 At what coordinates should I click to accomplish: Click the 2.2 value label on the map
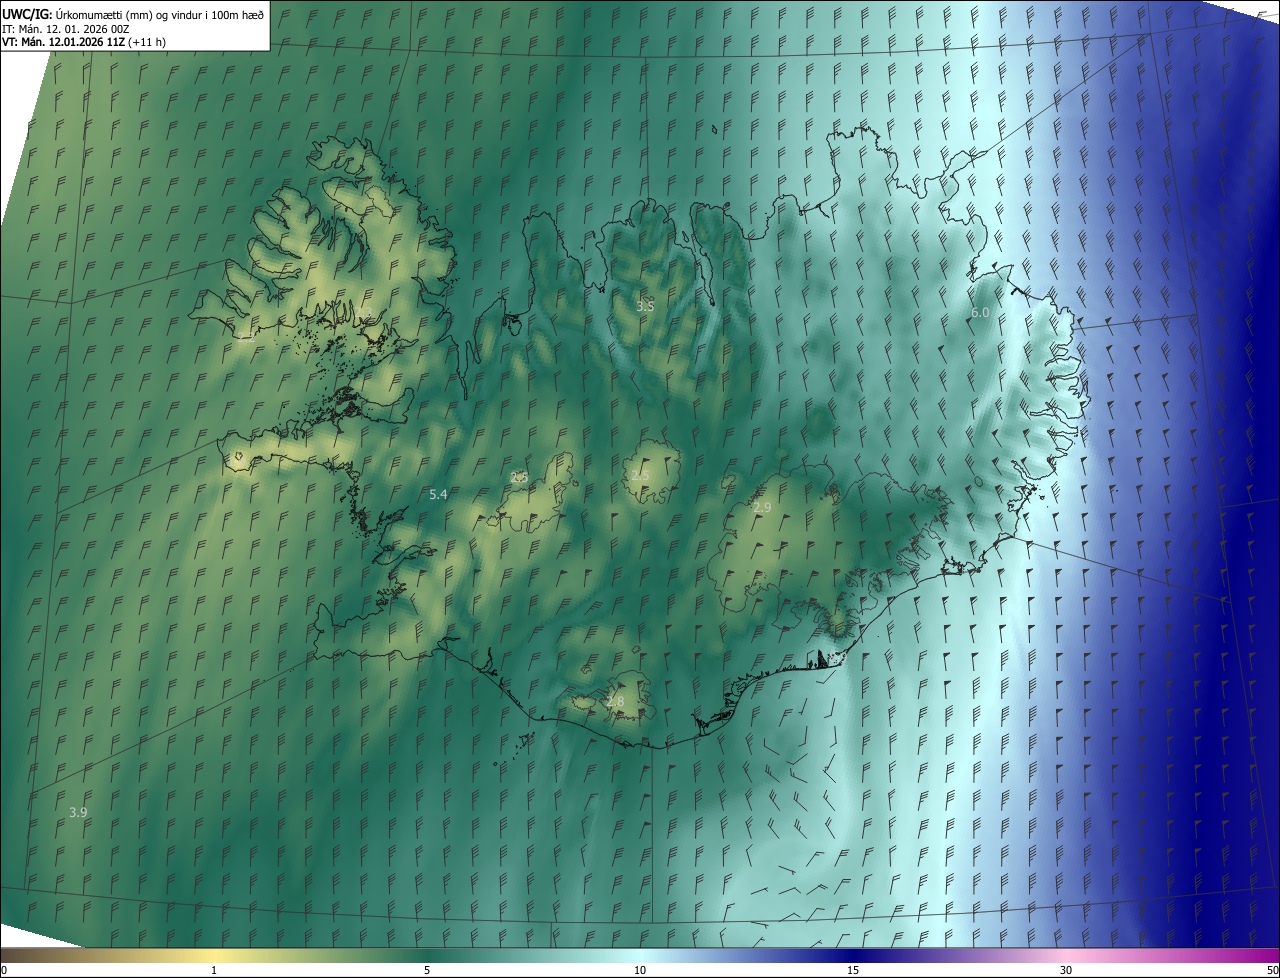coord(246,337)
